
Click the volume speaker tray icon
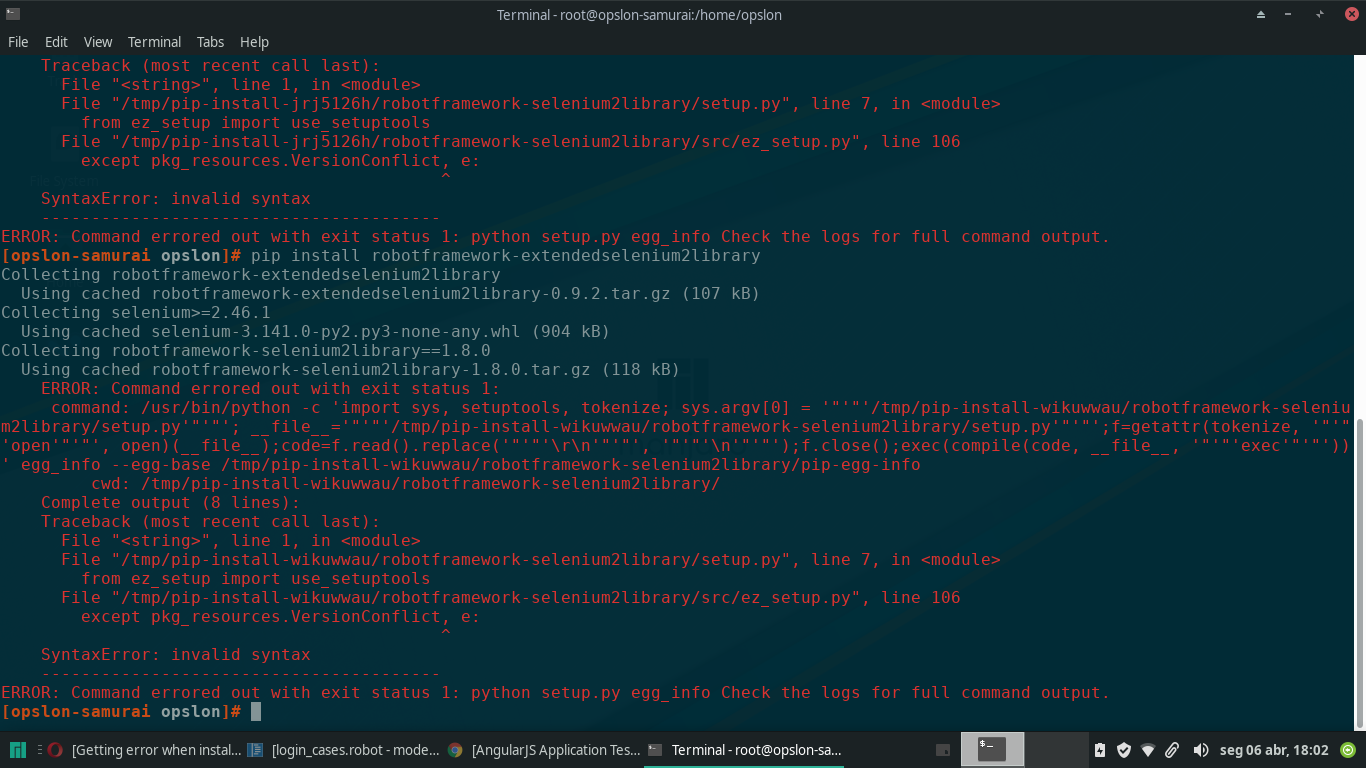[x=1200, y=750]
